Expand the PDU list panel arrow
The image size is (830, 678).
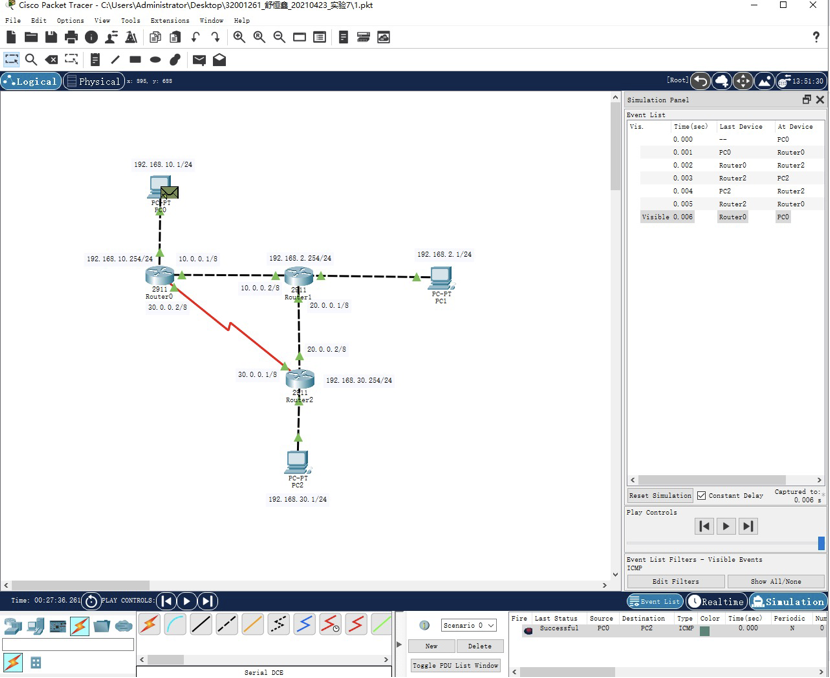[399, 644]
